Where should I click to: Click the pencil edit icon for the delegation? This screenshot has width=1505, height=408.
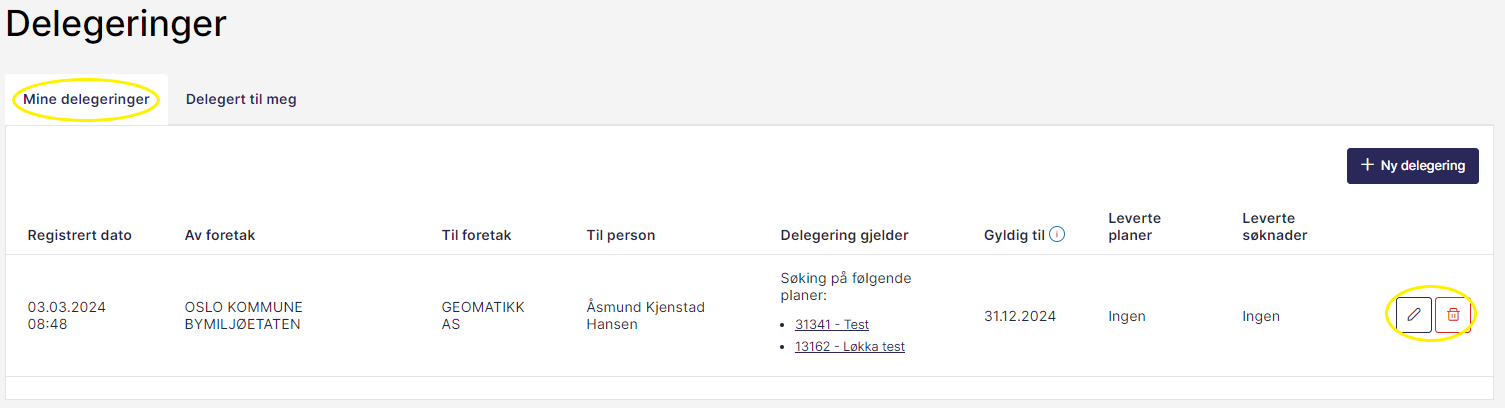pos(1413,315)
